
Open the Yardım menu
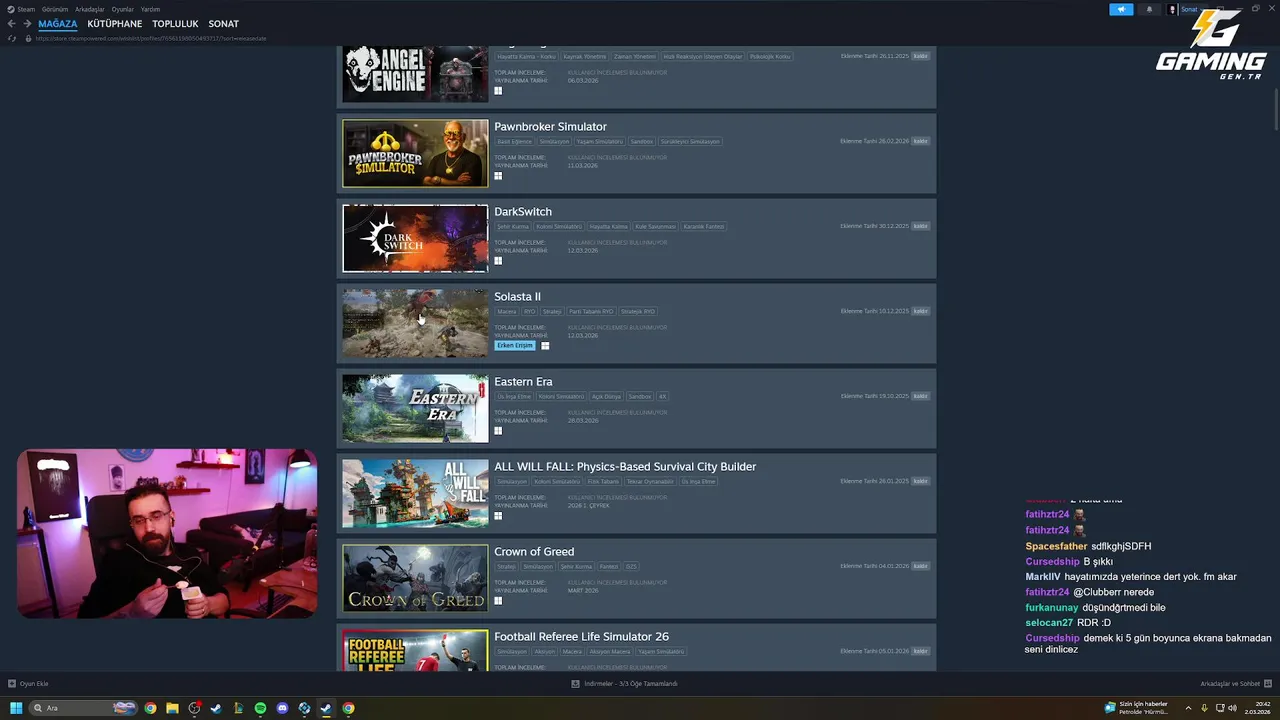150,9
